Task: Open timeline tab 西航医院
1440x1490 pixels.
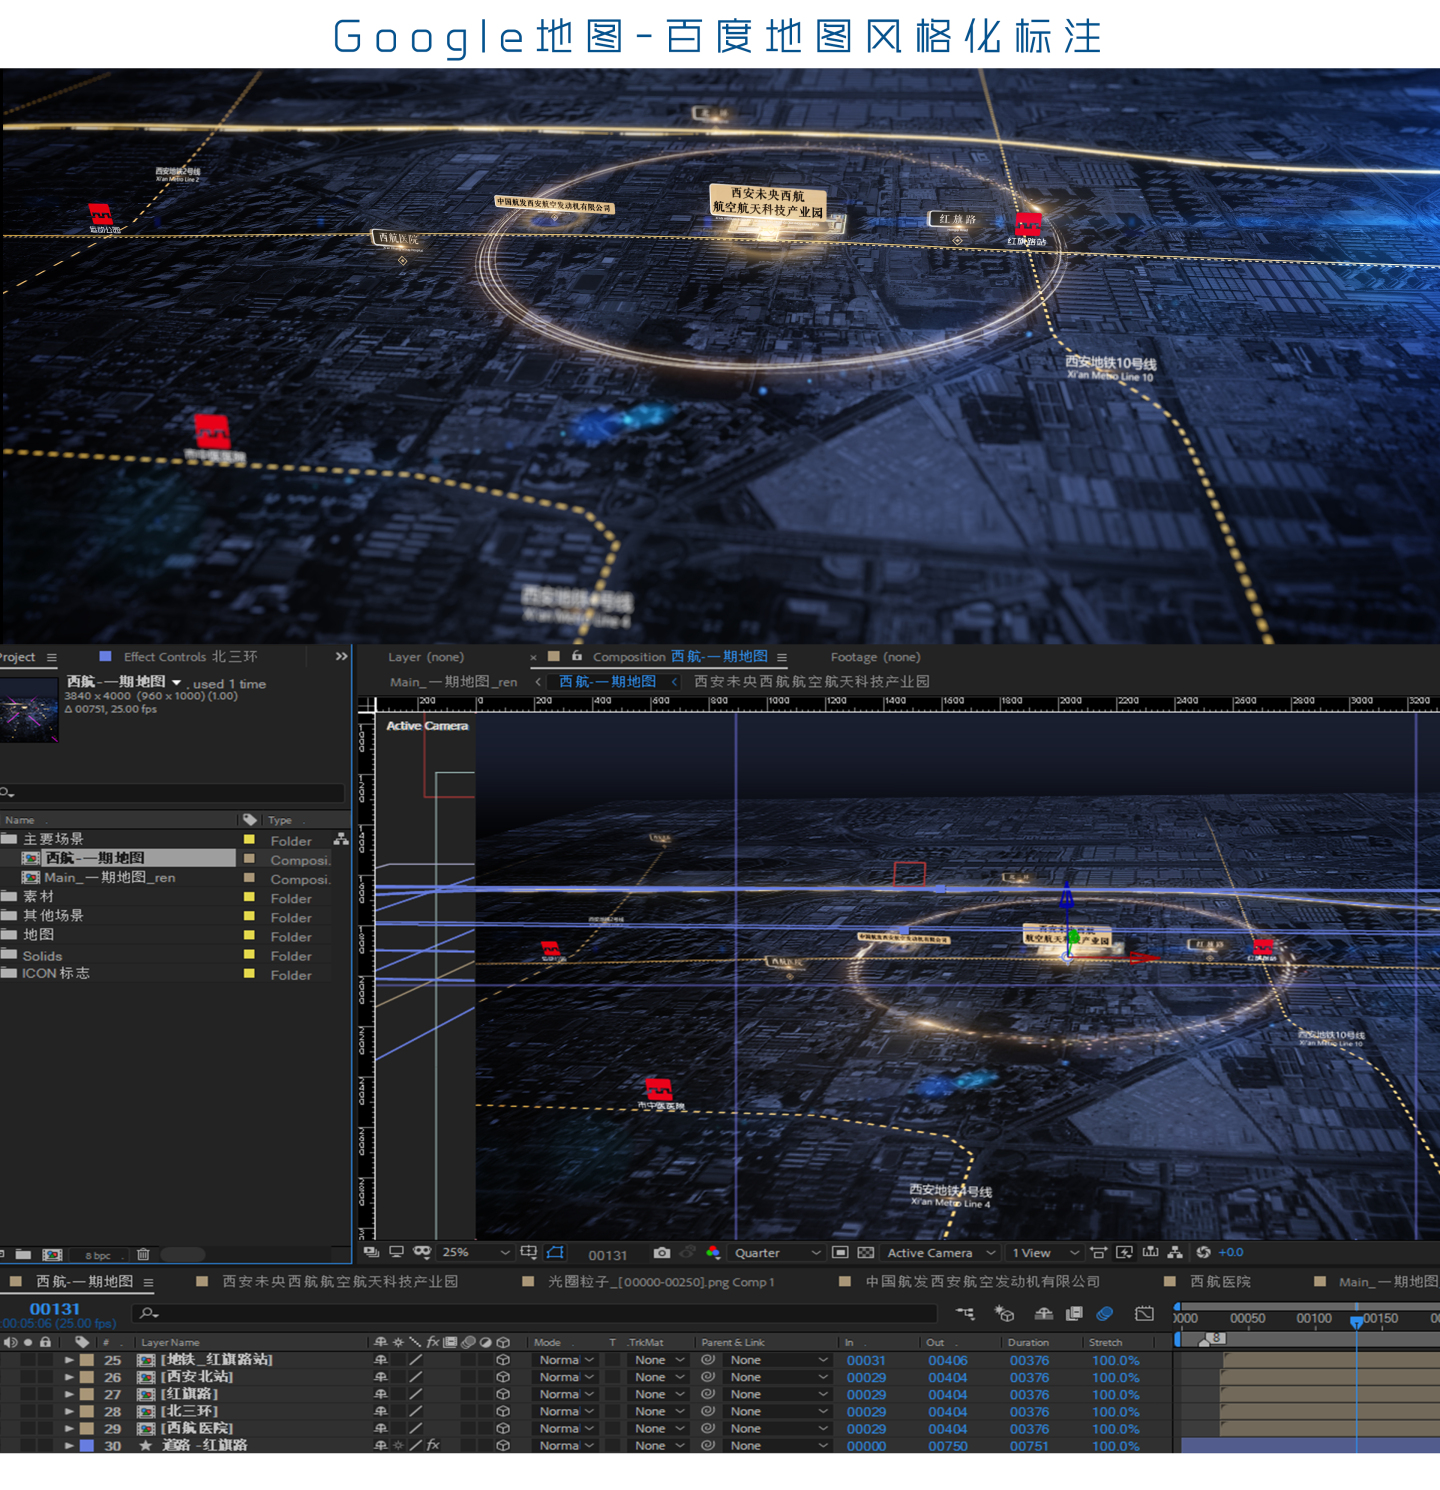Action: 1220,1281
